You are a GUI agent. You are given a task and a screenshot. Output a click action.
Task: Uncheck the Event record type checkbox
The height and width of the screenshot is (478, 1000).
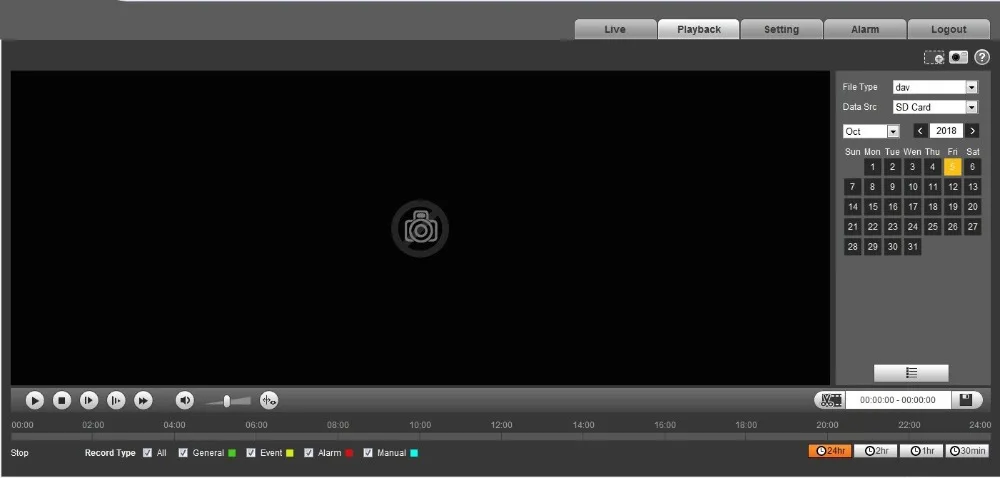click(251, 453)
